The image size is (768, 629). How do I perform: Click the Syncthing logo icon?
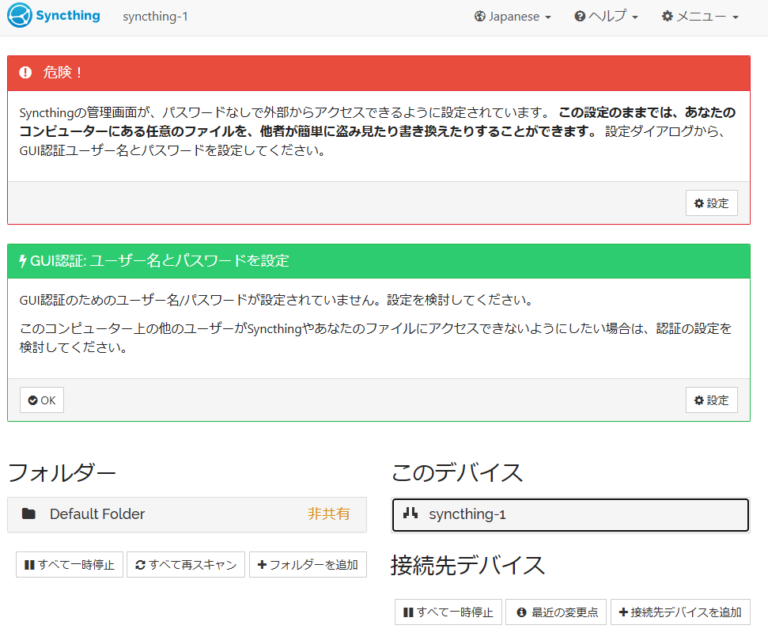(x=20, y=15)
